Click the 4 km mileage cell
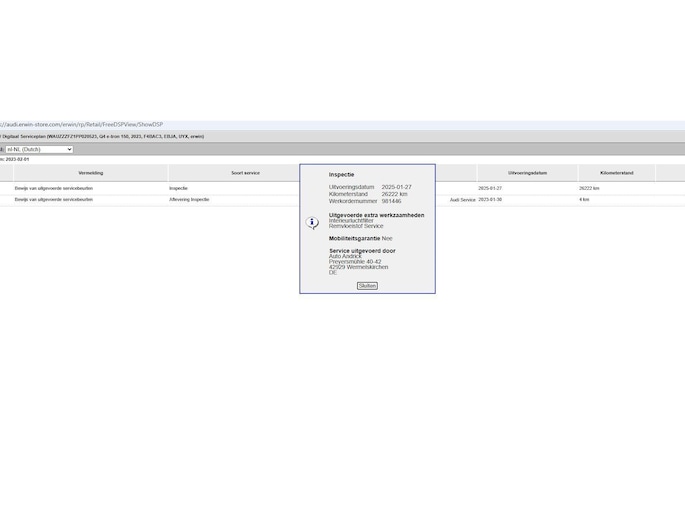The width and height of the screenshot is (685, 514). (584, 199)
